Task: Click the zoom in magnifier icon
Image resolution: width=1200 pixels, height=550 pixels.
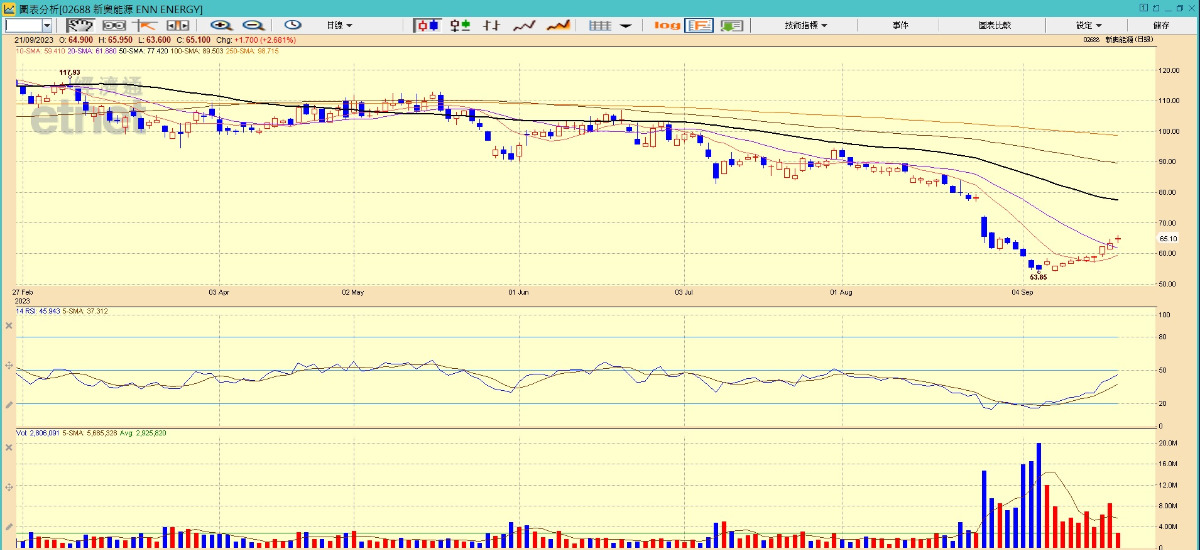Action: click(x=221, y=25)
